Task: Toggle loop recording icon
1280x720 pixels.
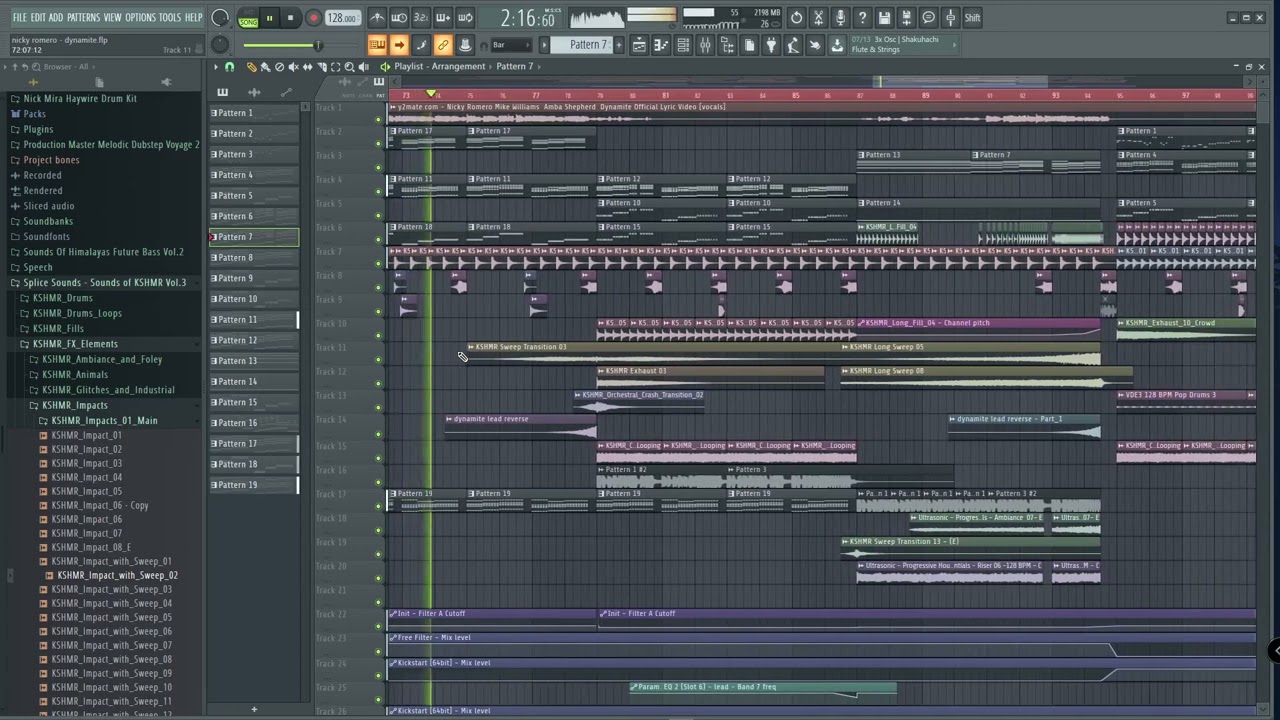Action: pyautogui.click(x=465, y=18)
